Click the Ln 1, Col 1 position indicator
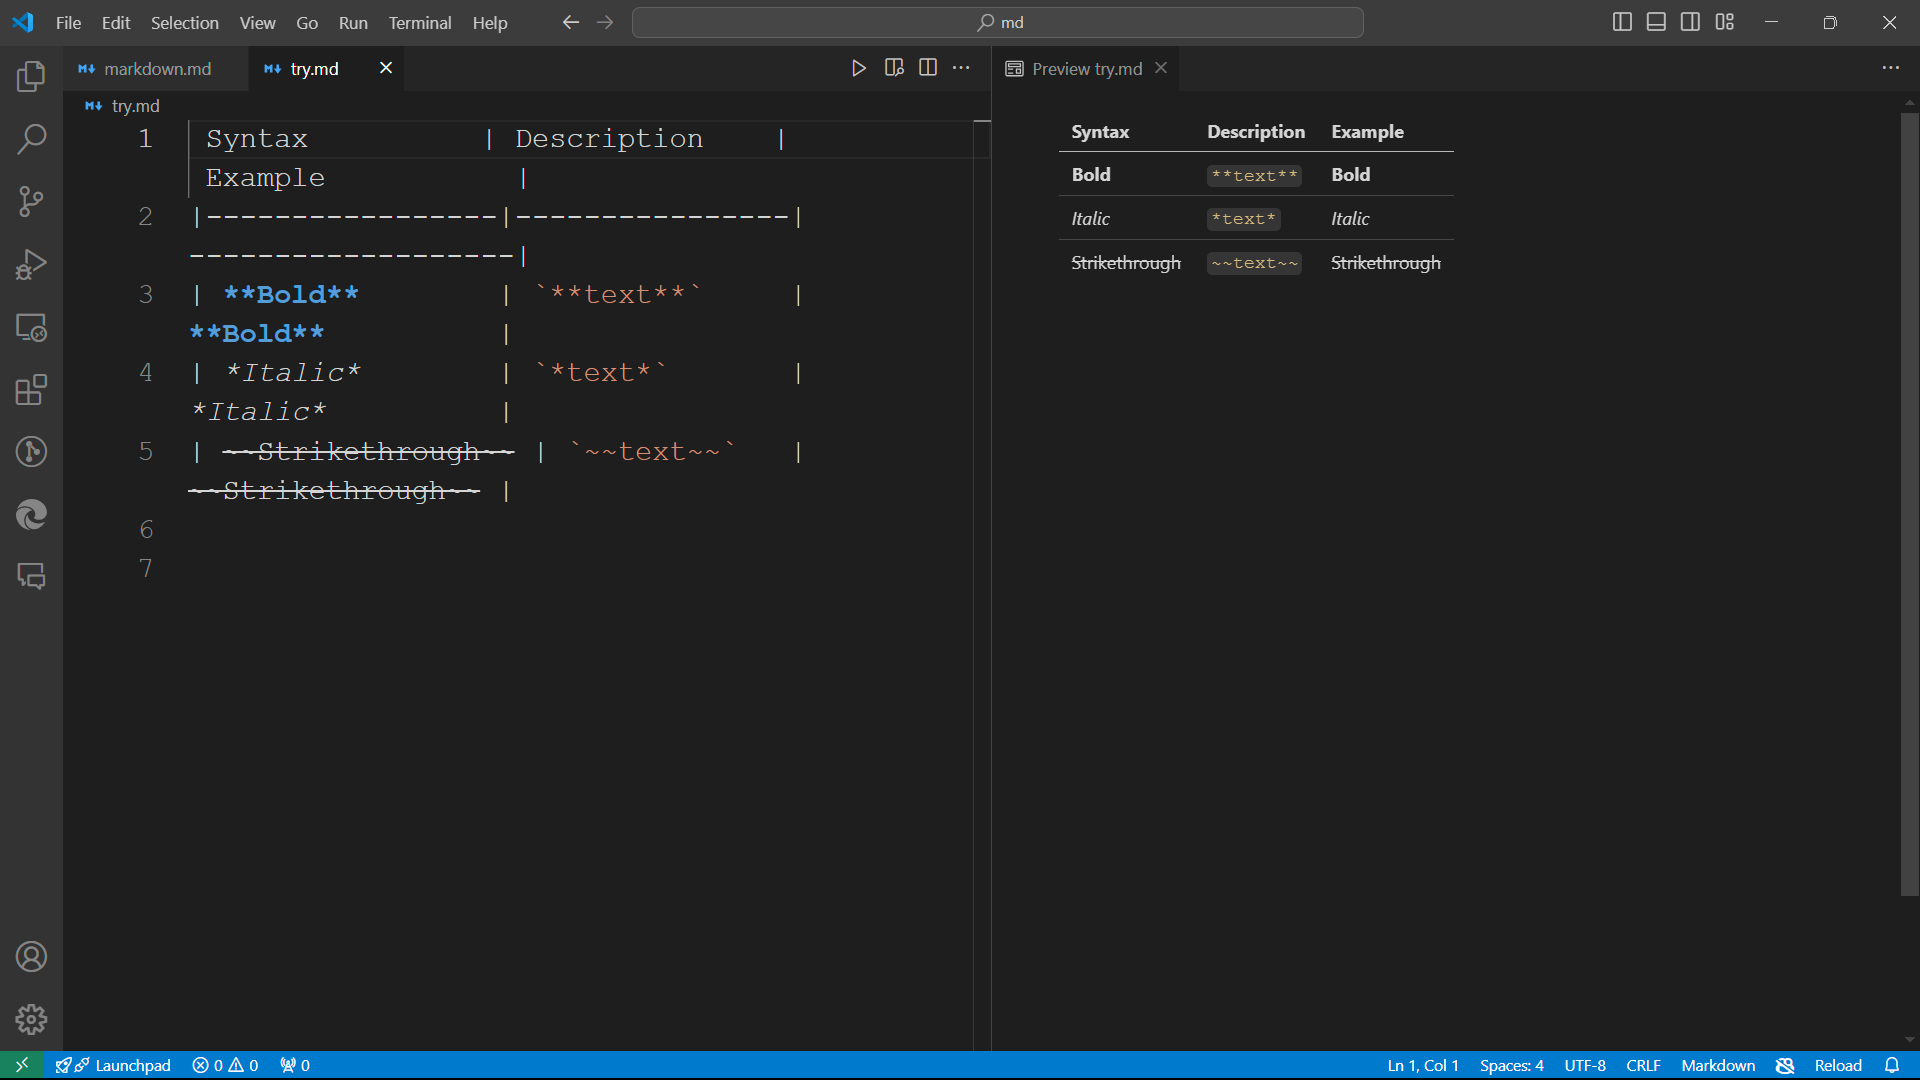The height and width of the screenshot is (1080, 1920). pos(1422,1065)
